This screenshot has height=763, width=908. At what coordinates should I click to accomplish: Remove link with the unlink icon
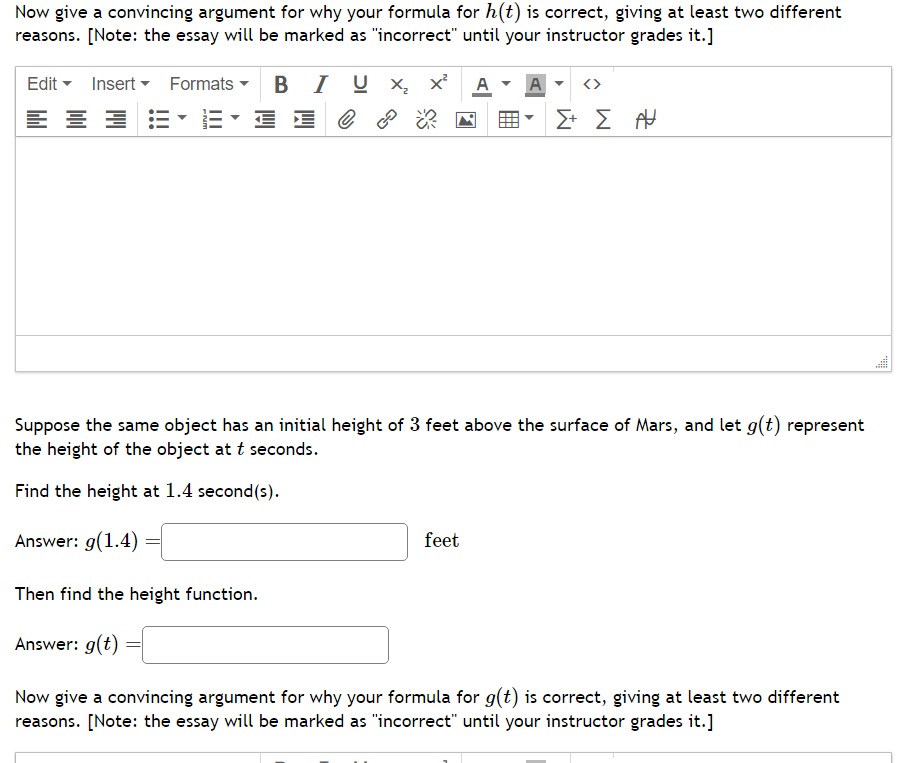(426, 119)
